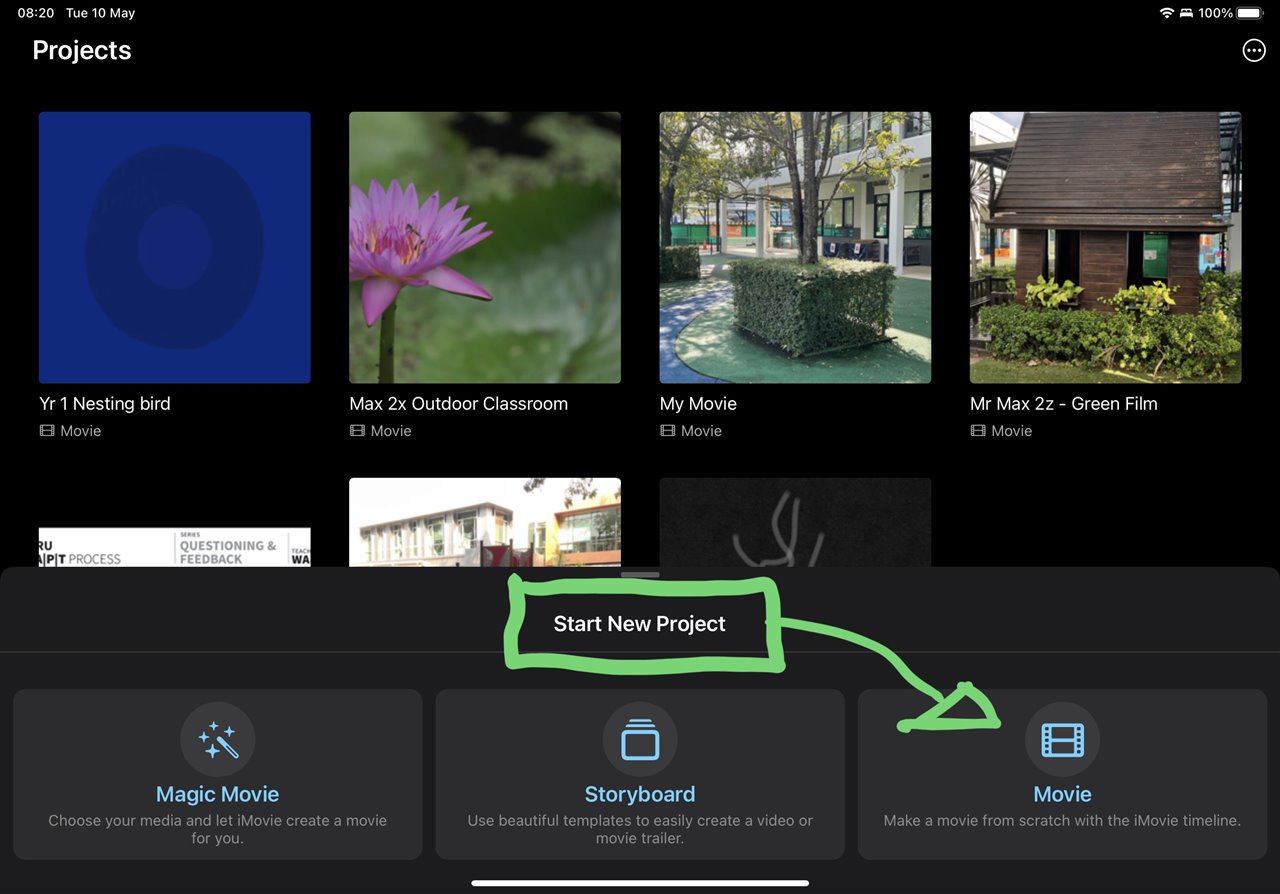Select 'Mr Max 2z - Green Film' title

point(1064,404)
